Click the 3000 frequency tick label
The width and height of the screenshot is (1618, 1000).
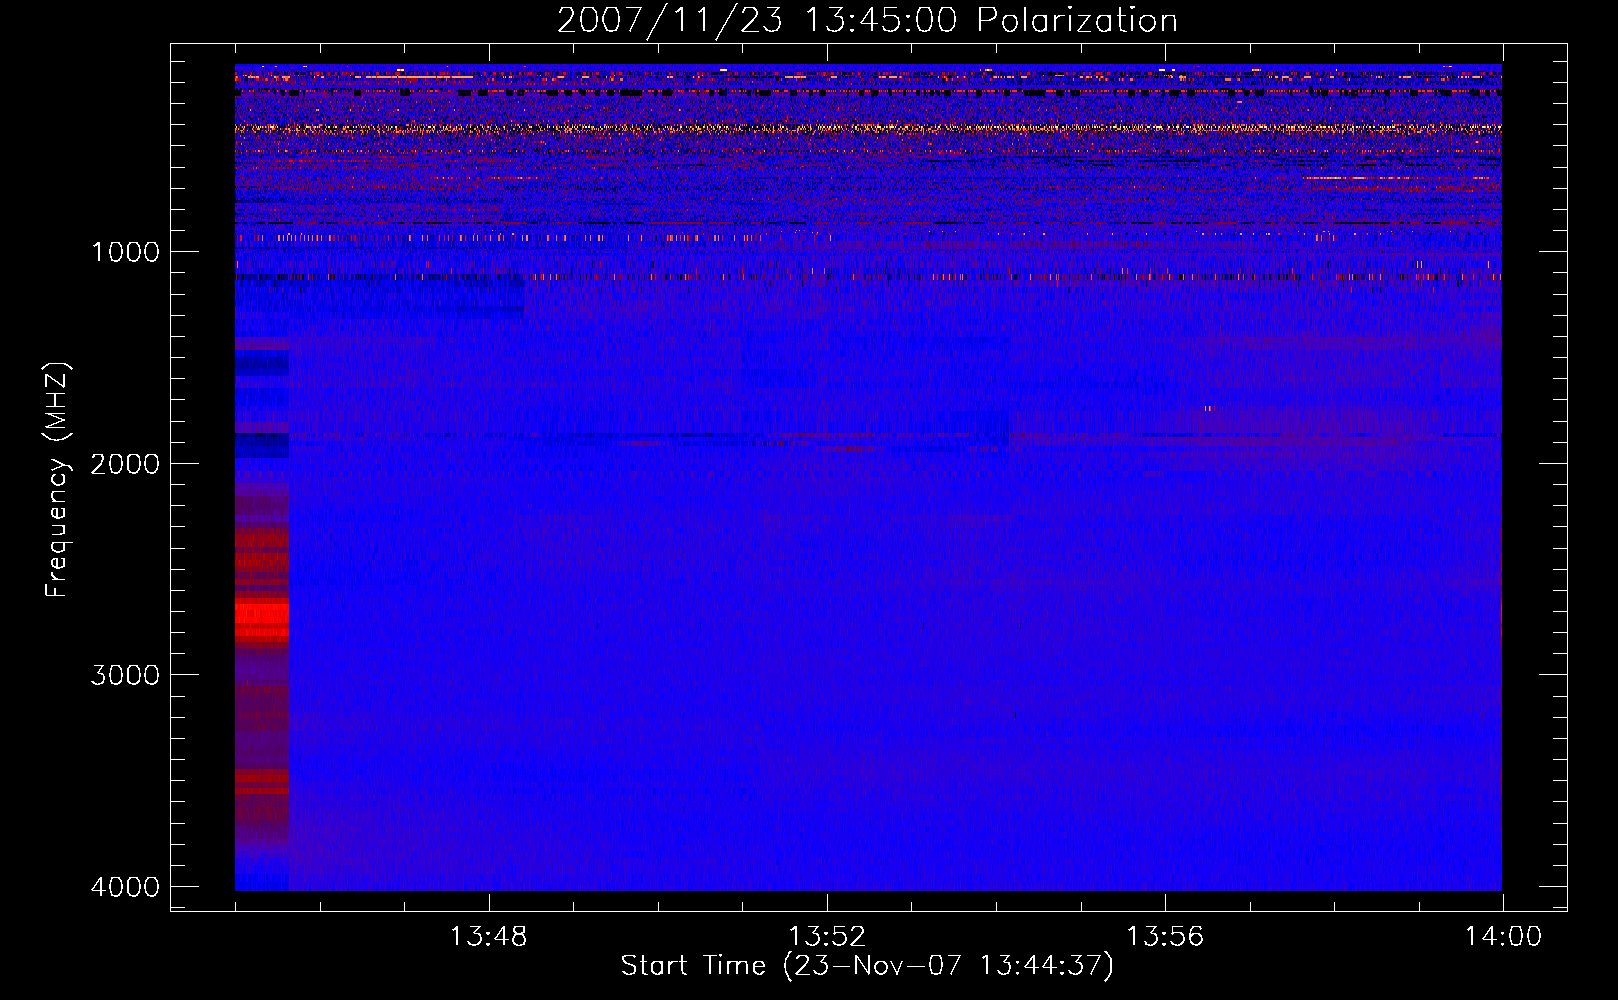click(125, 675)
